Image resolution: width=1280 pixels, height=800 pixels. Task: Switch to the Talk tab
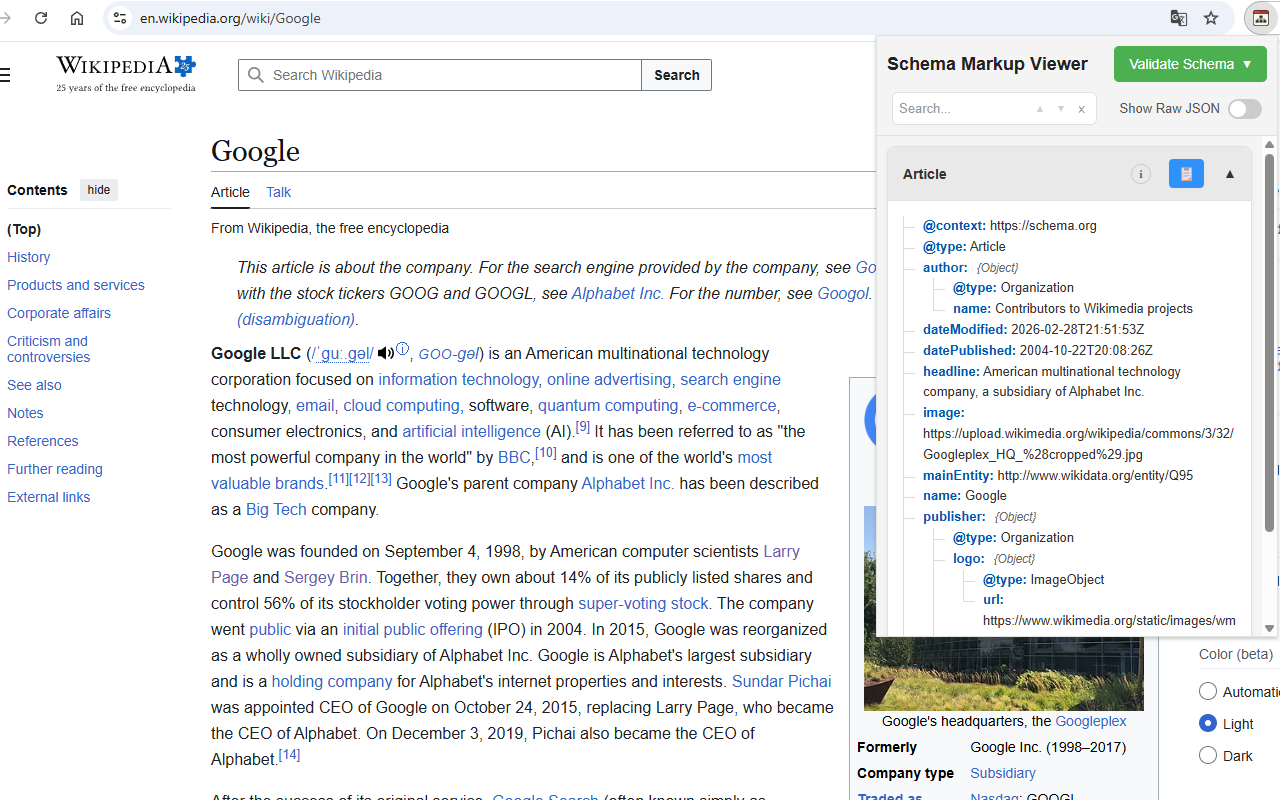[278, 192]
